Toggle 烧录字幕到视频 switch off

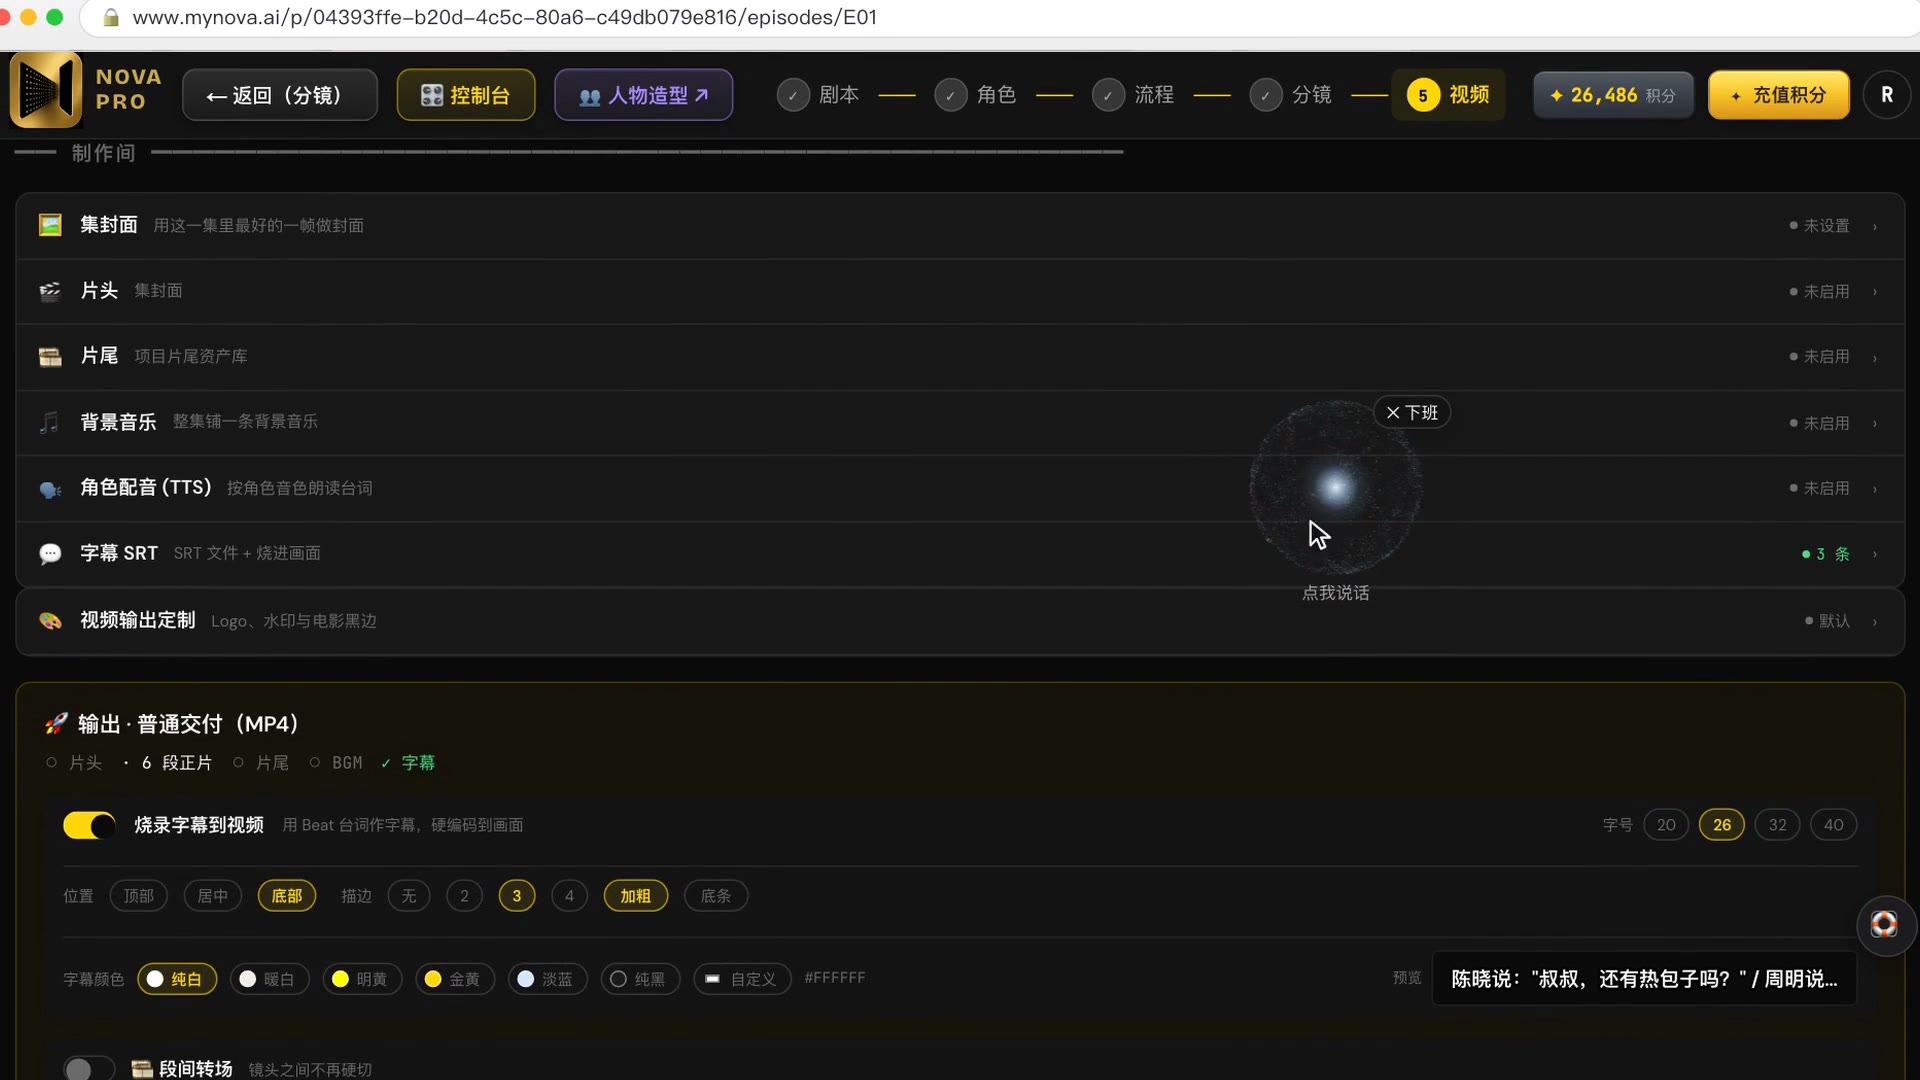pyautogui.click(x=89, y=825)
